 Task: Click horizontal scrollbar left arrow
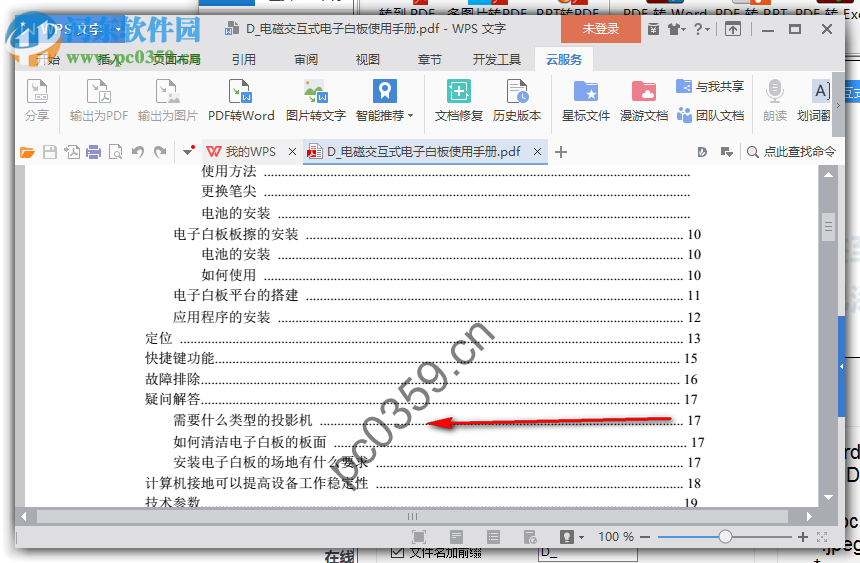(x=24, y=516)
